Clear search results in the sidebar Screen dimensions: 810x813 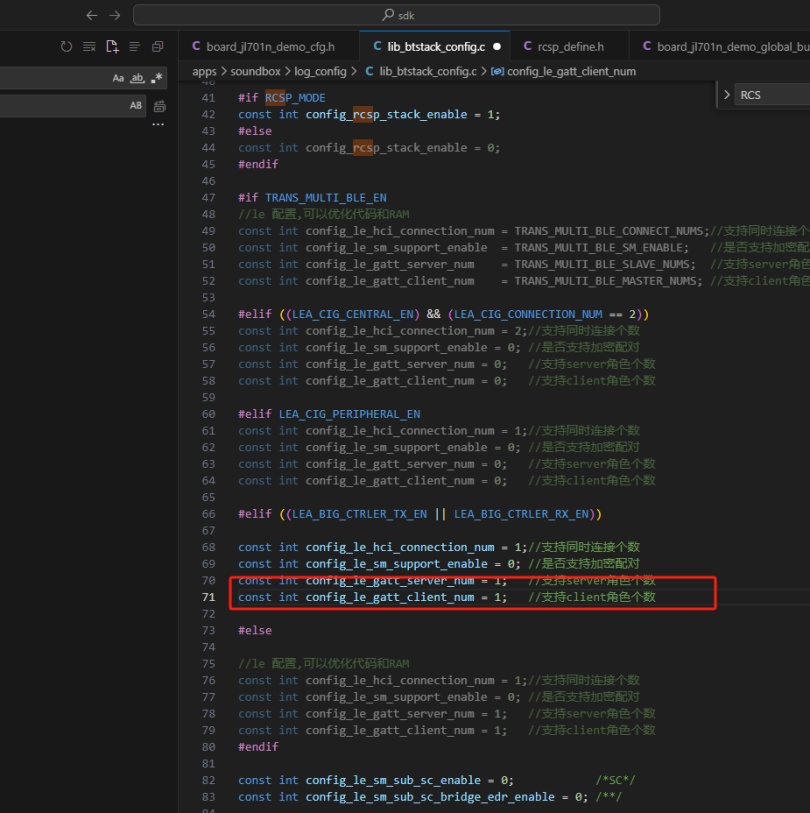click(x=89, y=47)
